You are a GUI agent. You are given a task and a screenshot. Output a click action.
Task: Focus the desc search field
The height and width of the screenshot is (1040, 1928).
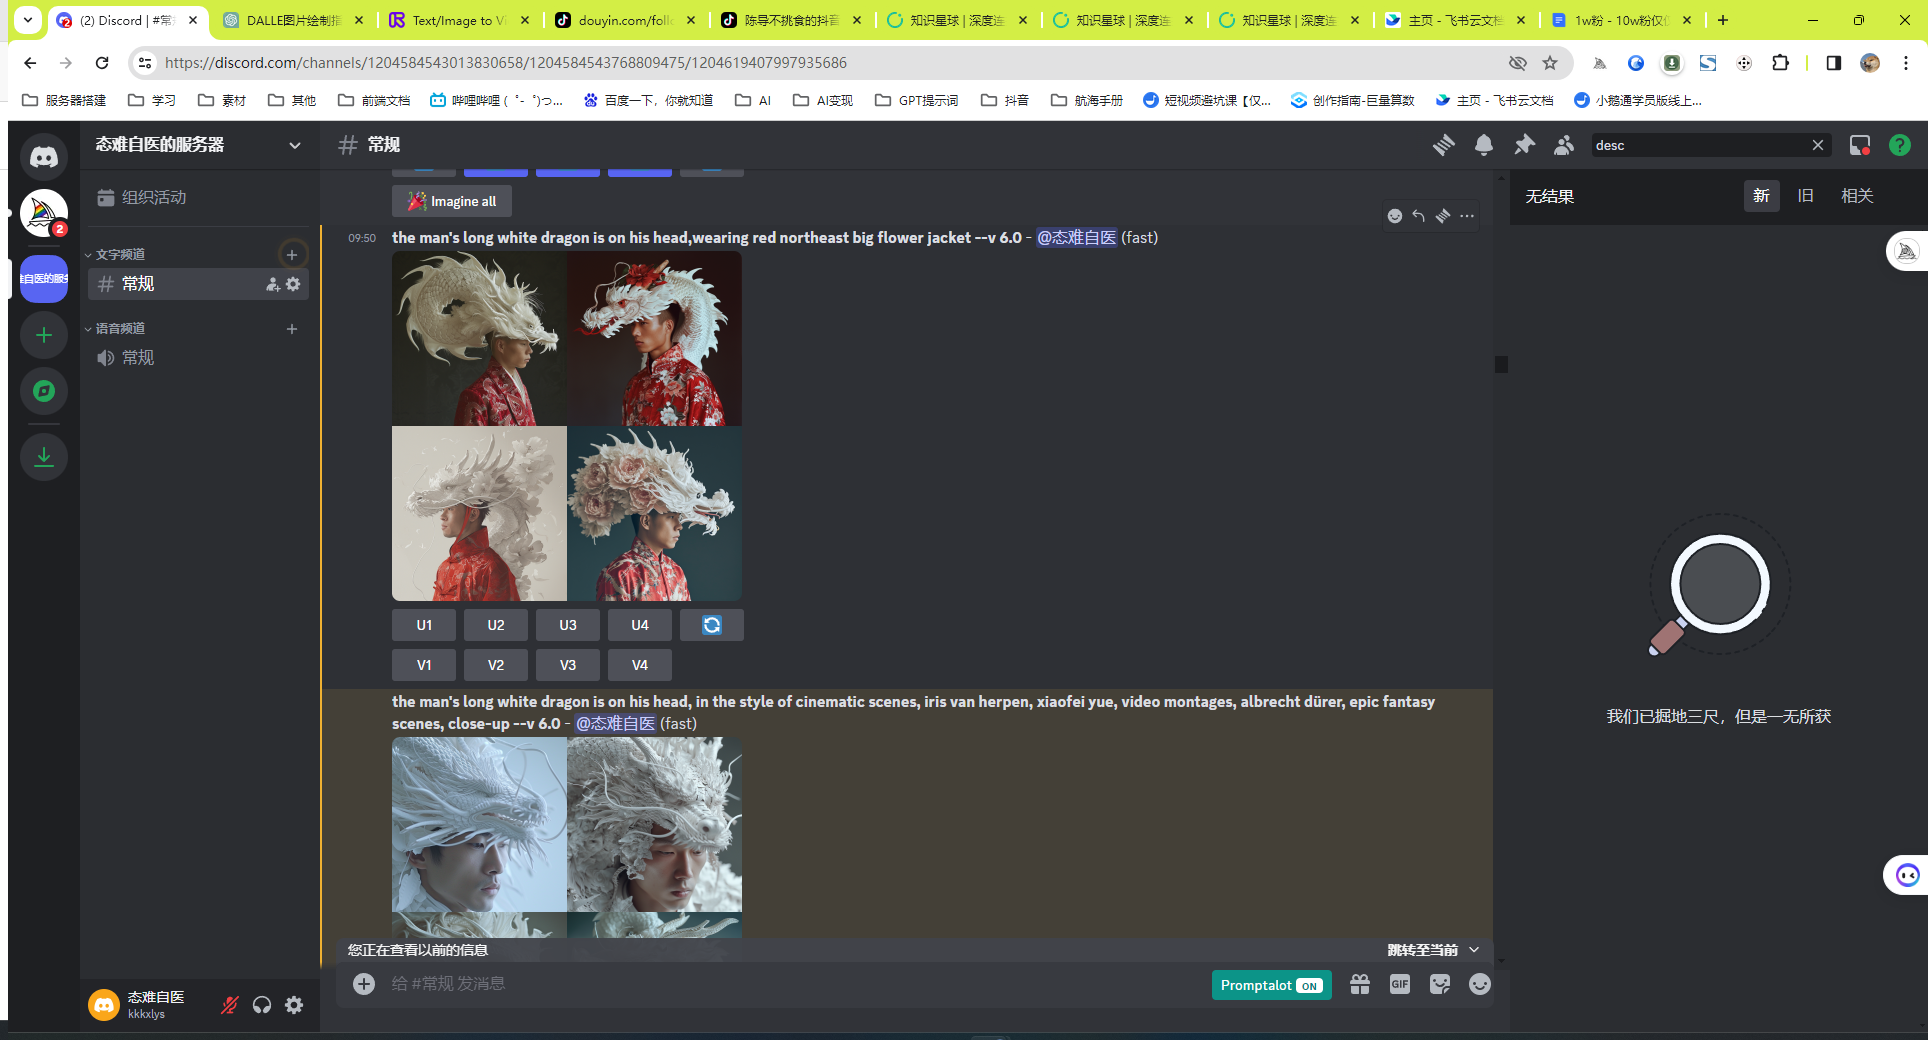tap(1700, 145)
